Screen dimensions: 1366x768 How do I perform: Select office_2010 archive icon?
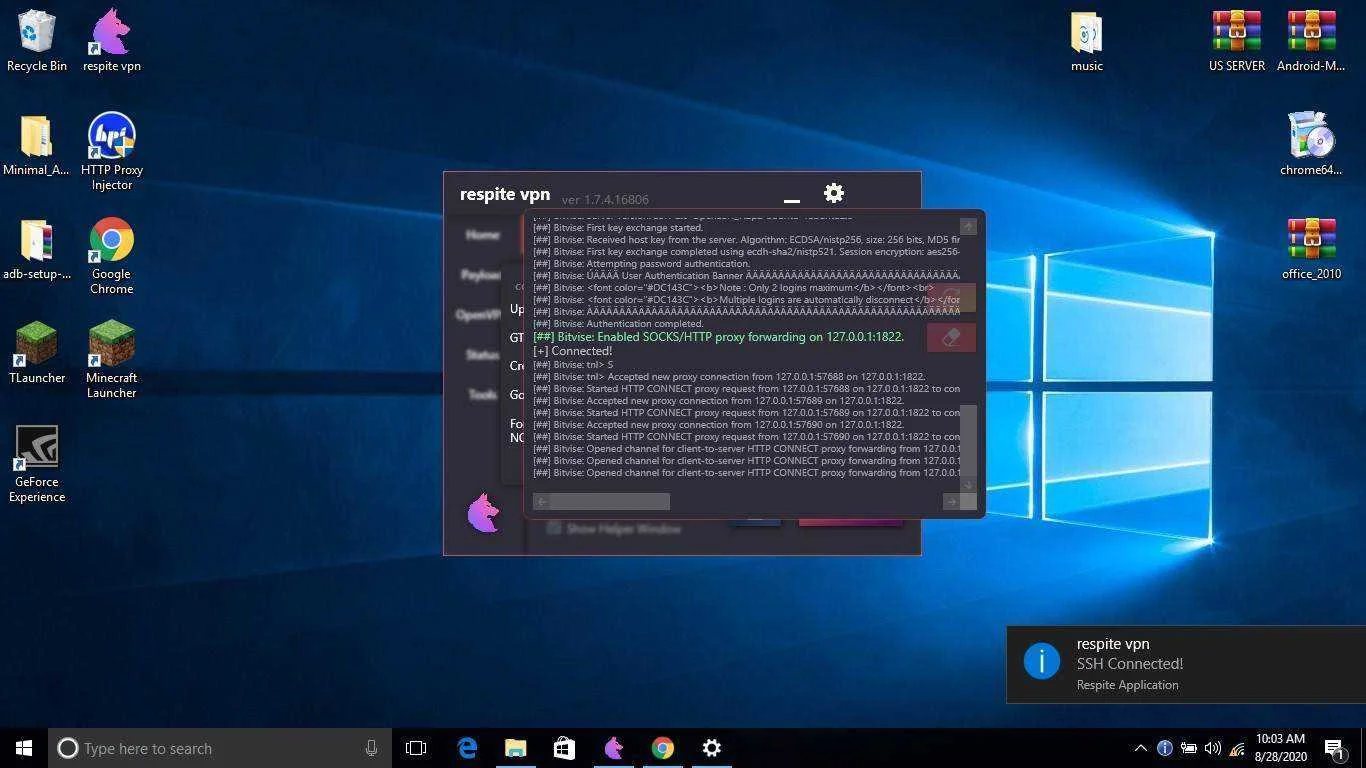pyautogui.click(x=1311, y=249)
